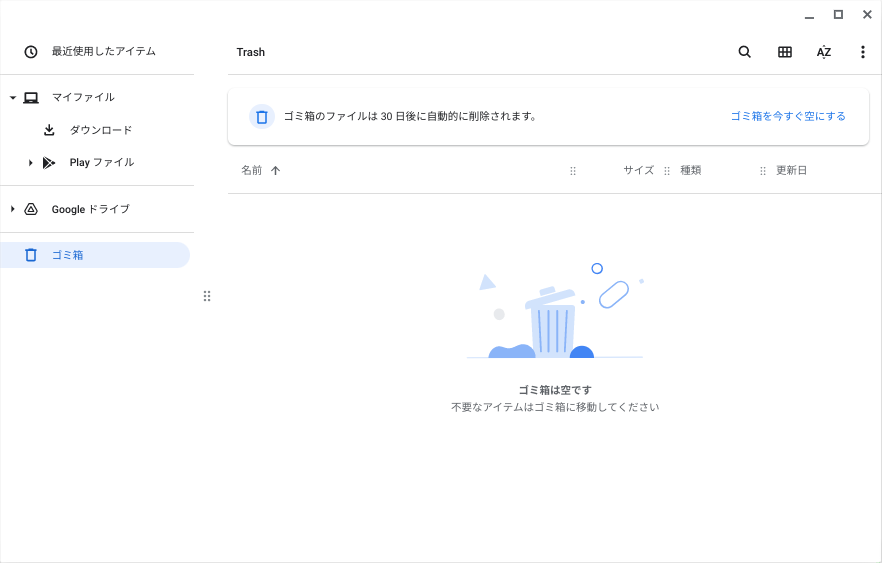This screenshot has width=882, height=563.
Task: Open the three-dot more menu
Action: click(862, 52)
